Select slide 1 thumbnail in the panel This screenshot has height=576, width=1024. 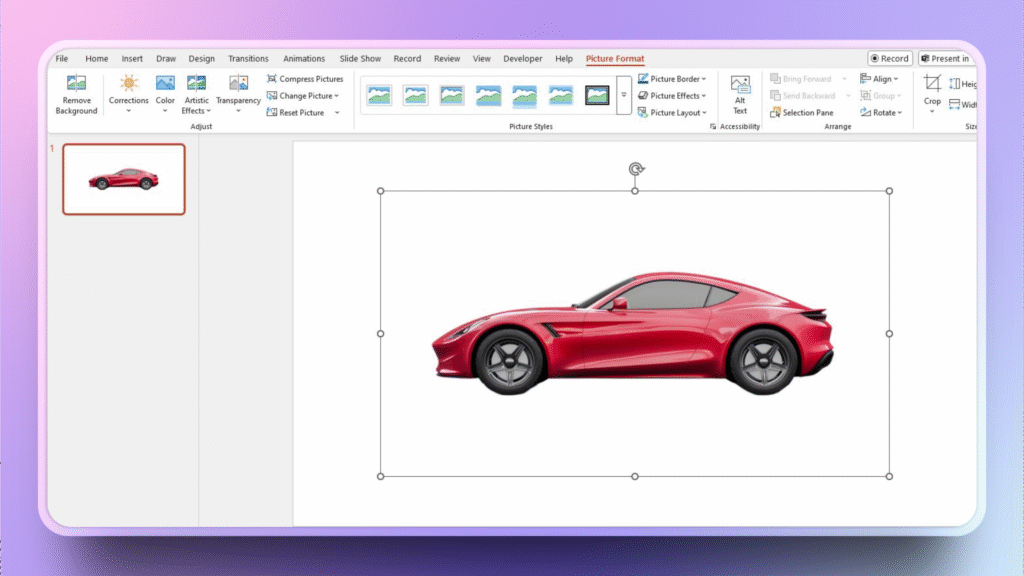[124, 179]
